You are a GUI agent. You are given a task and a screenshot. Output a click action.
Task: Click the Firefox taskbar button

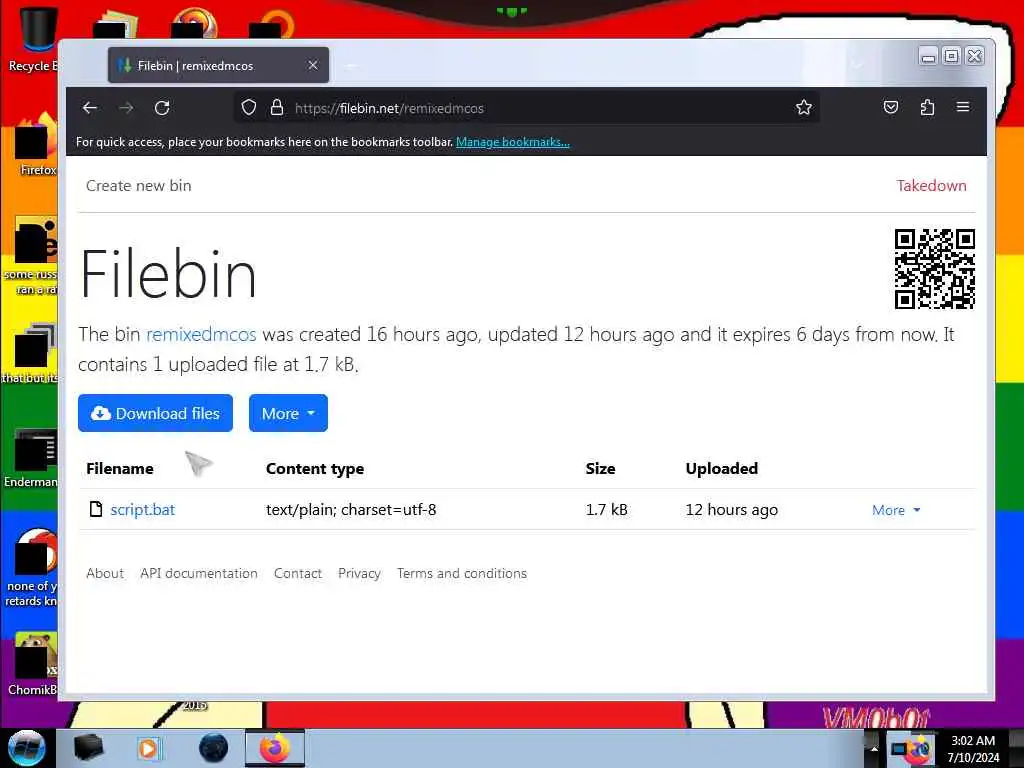tap(275, 748)
